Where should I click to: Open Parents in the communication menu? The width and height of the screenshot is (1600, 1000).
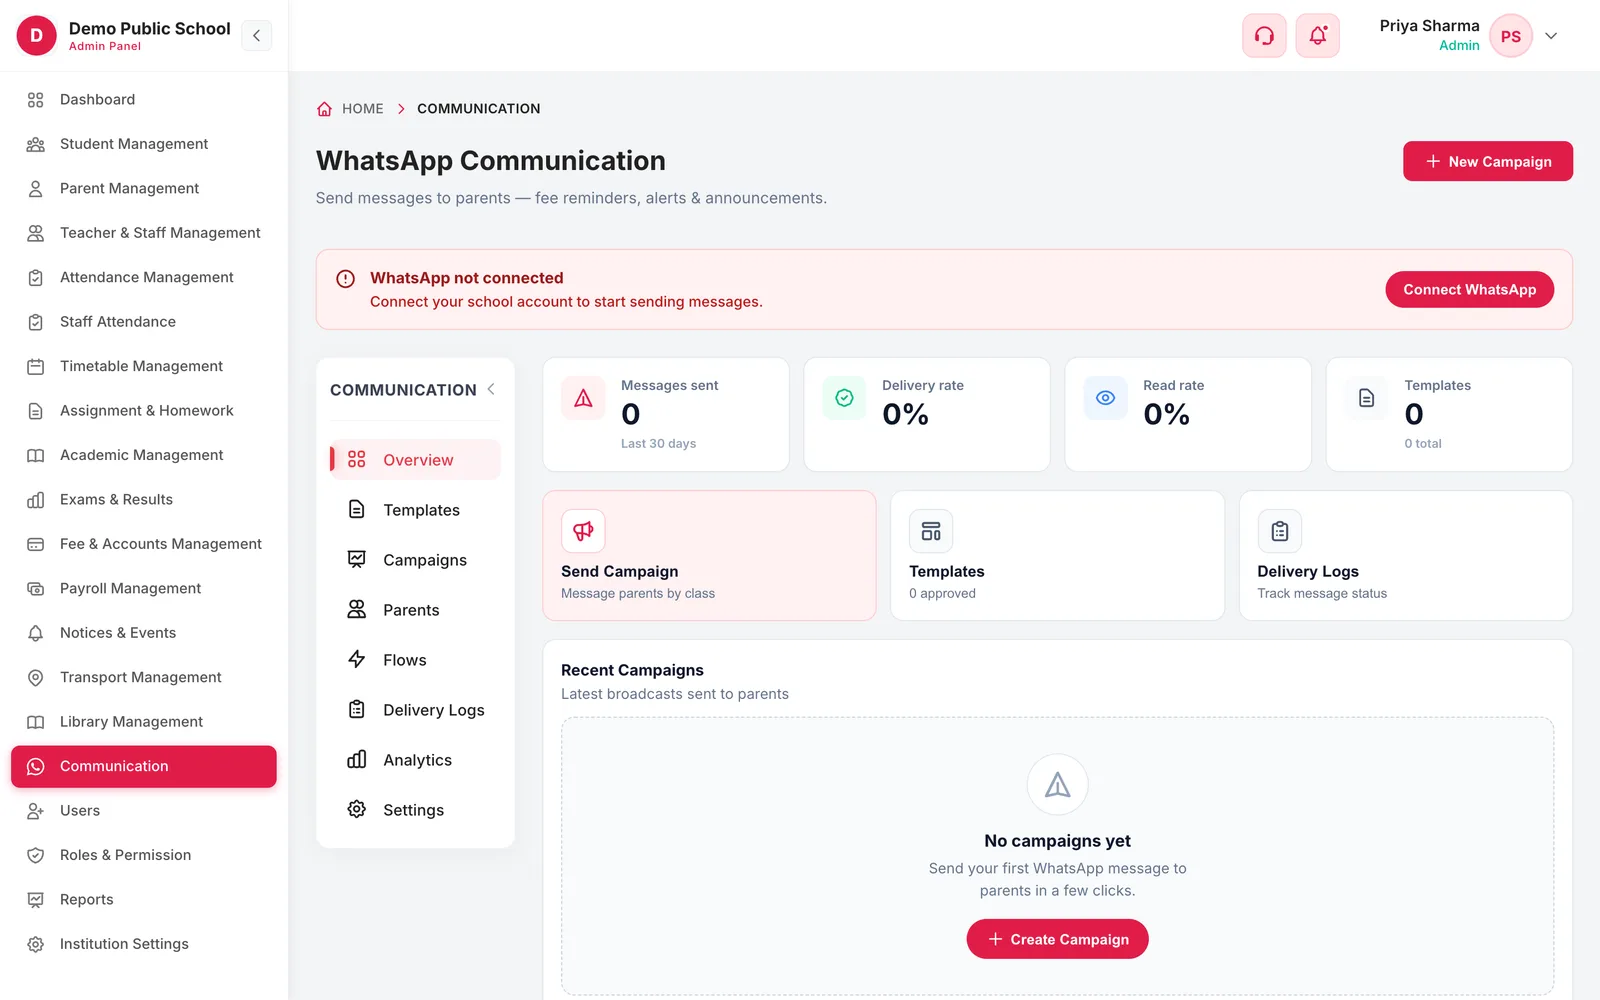click(x=415, y=610)
